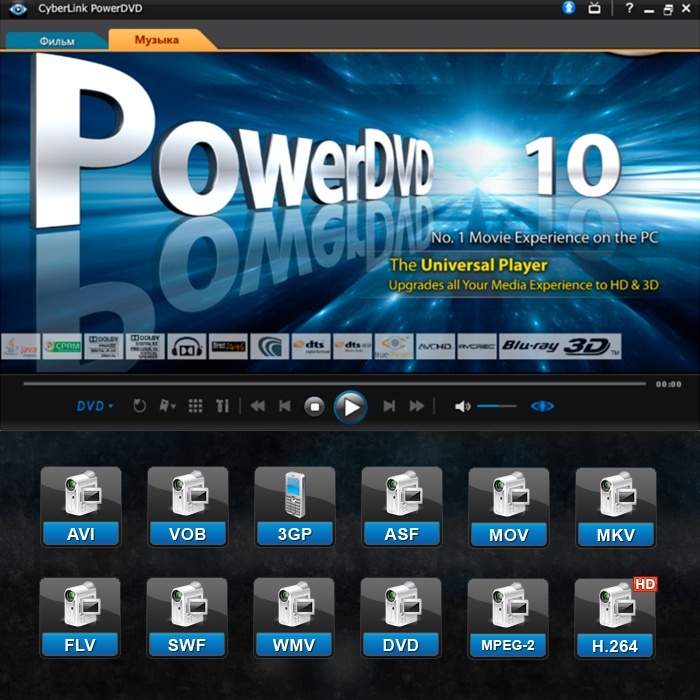Select the MOV format icon
The width and height of the screenshot is (700, 700).
[x=509, y=508]
